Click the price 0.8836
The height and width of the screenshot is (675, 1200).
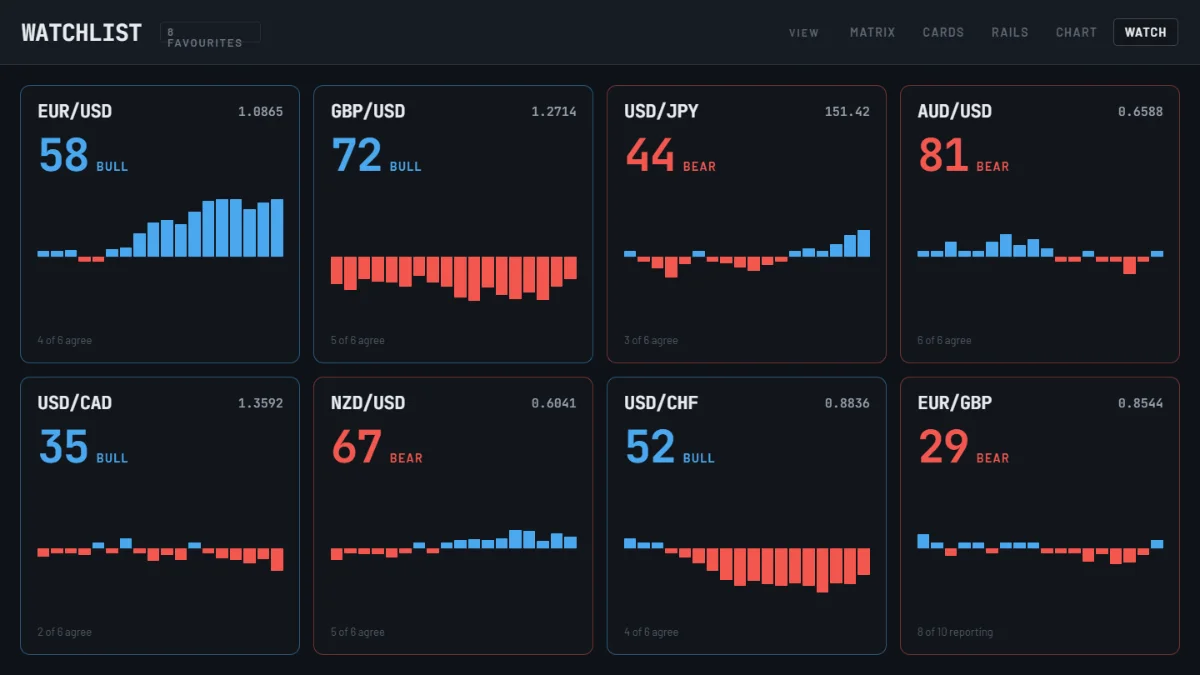click(847, 404)
